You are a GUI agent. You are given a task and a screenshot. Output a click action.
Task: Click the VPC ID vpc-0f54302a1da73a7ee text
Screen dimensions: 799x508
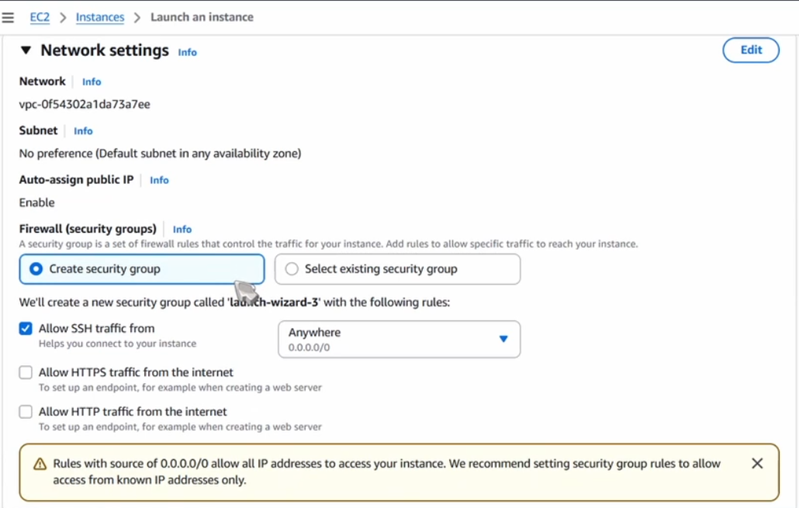85,104
